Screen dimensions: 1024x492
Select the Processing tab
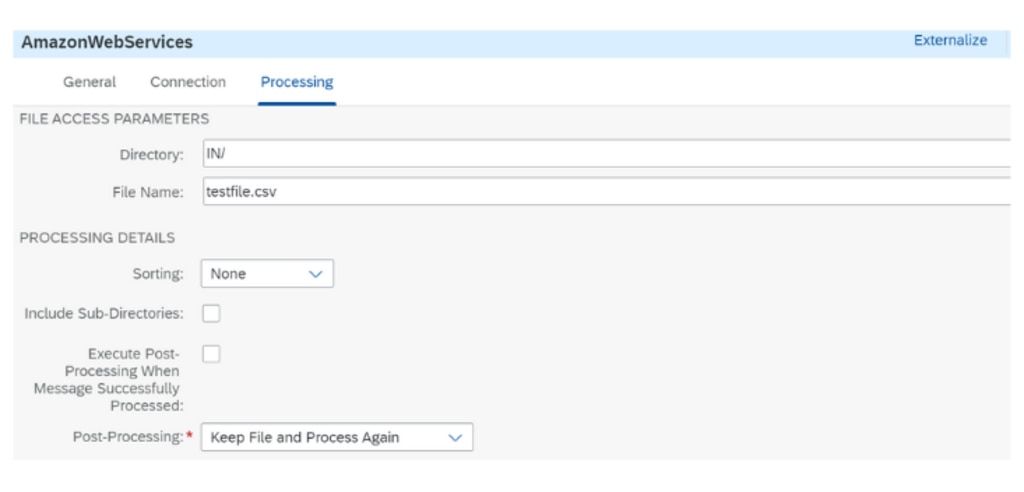pyautogui.click(x=297, y=82)
